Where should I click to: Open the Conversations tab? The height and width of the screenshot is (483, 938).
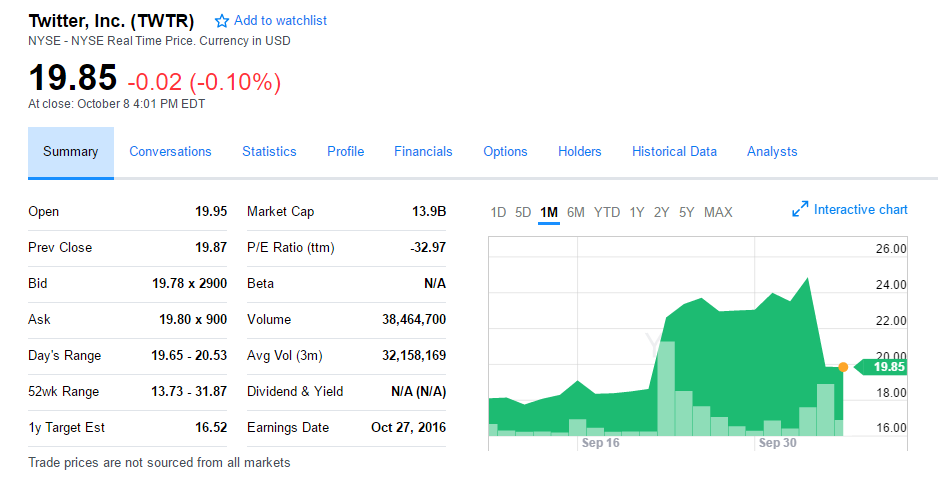click(x=170, y=151)
